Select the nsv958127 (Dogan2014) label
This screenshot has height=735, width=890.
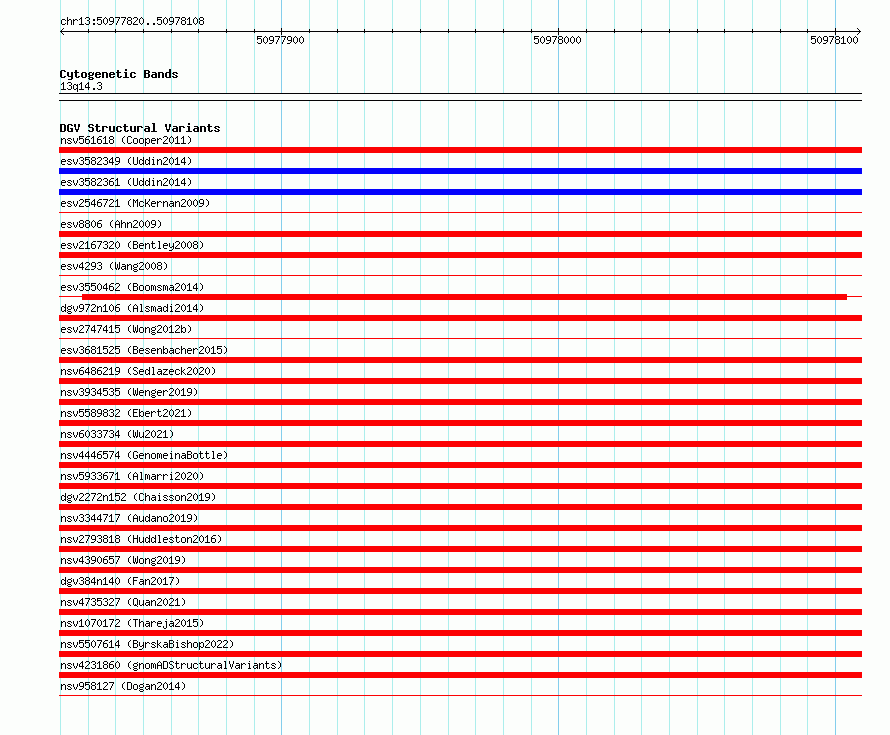tap(123, 686)
